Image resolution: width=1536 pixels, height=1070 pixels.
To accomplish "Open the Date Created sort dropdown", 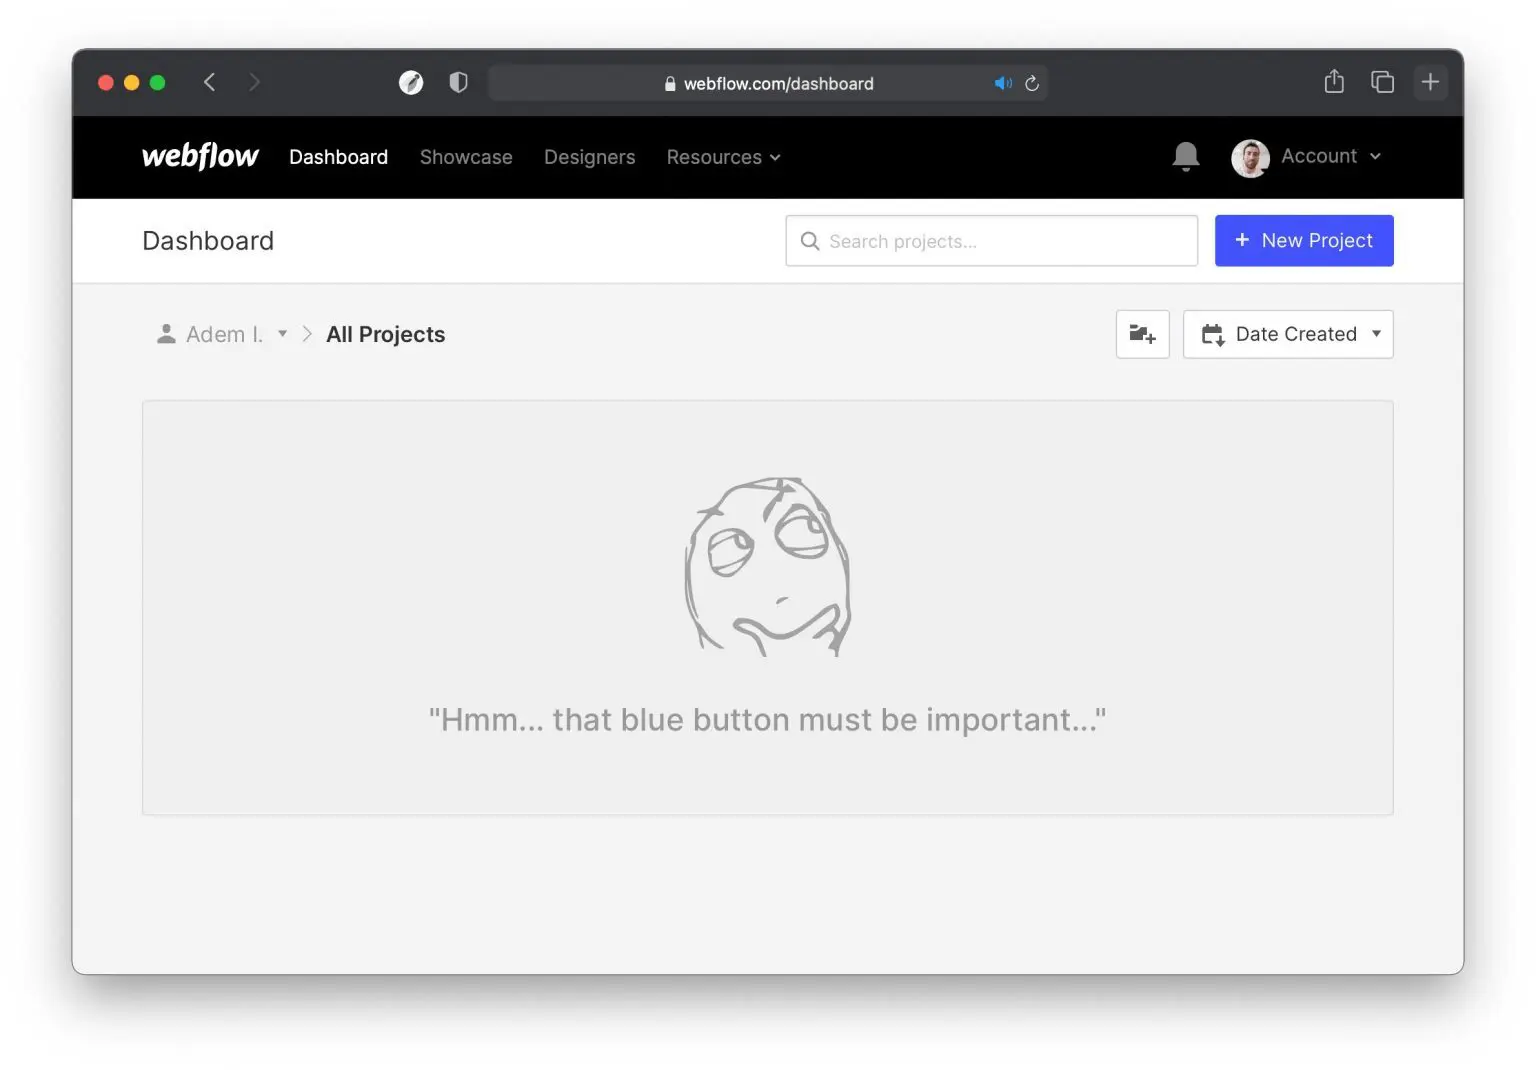I will [1288, 334].
